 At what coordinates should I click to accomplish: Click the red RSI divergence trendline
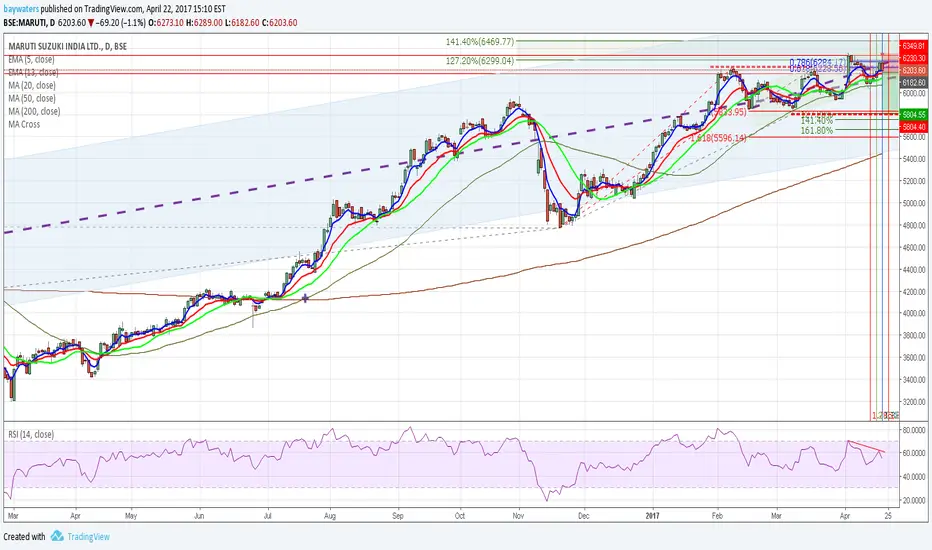pyautogui.click(x=867, y=447)
